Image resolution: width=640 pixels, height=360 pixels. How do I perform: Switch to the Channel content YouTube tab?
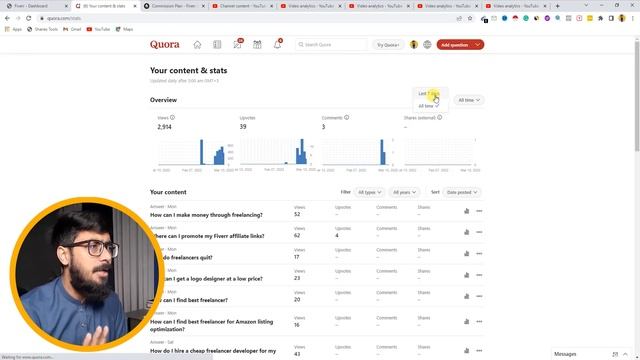click(x=242, y=6)
